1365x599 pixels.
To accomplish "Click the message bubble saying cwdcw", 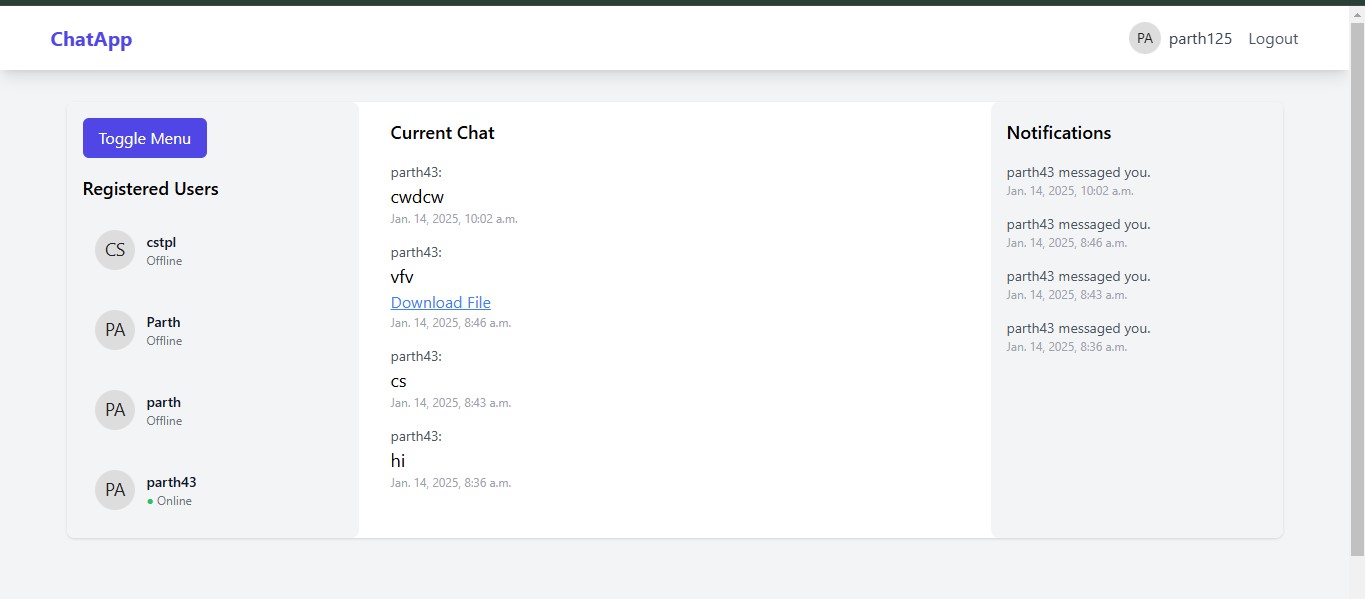I will 417,196.
